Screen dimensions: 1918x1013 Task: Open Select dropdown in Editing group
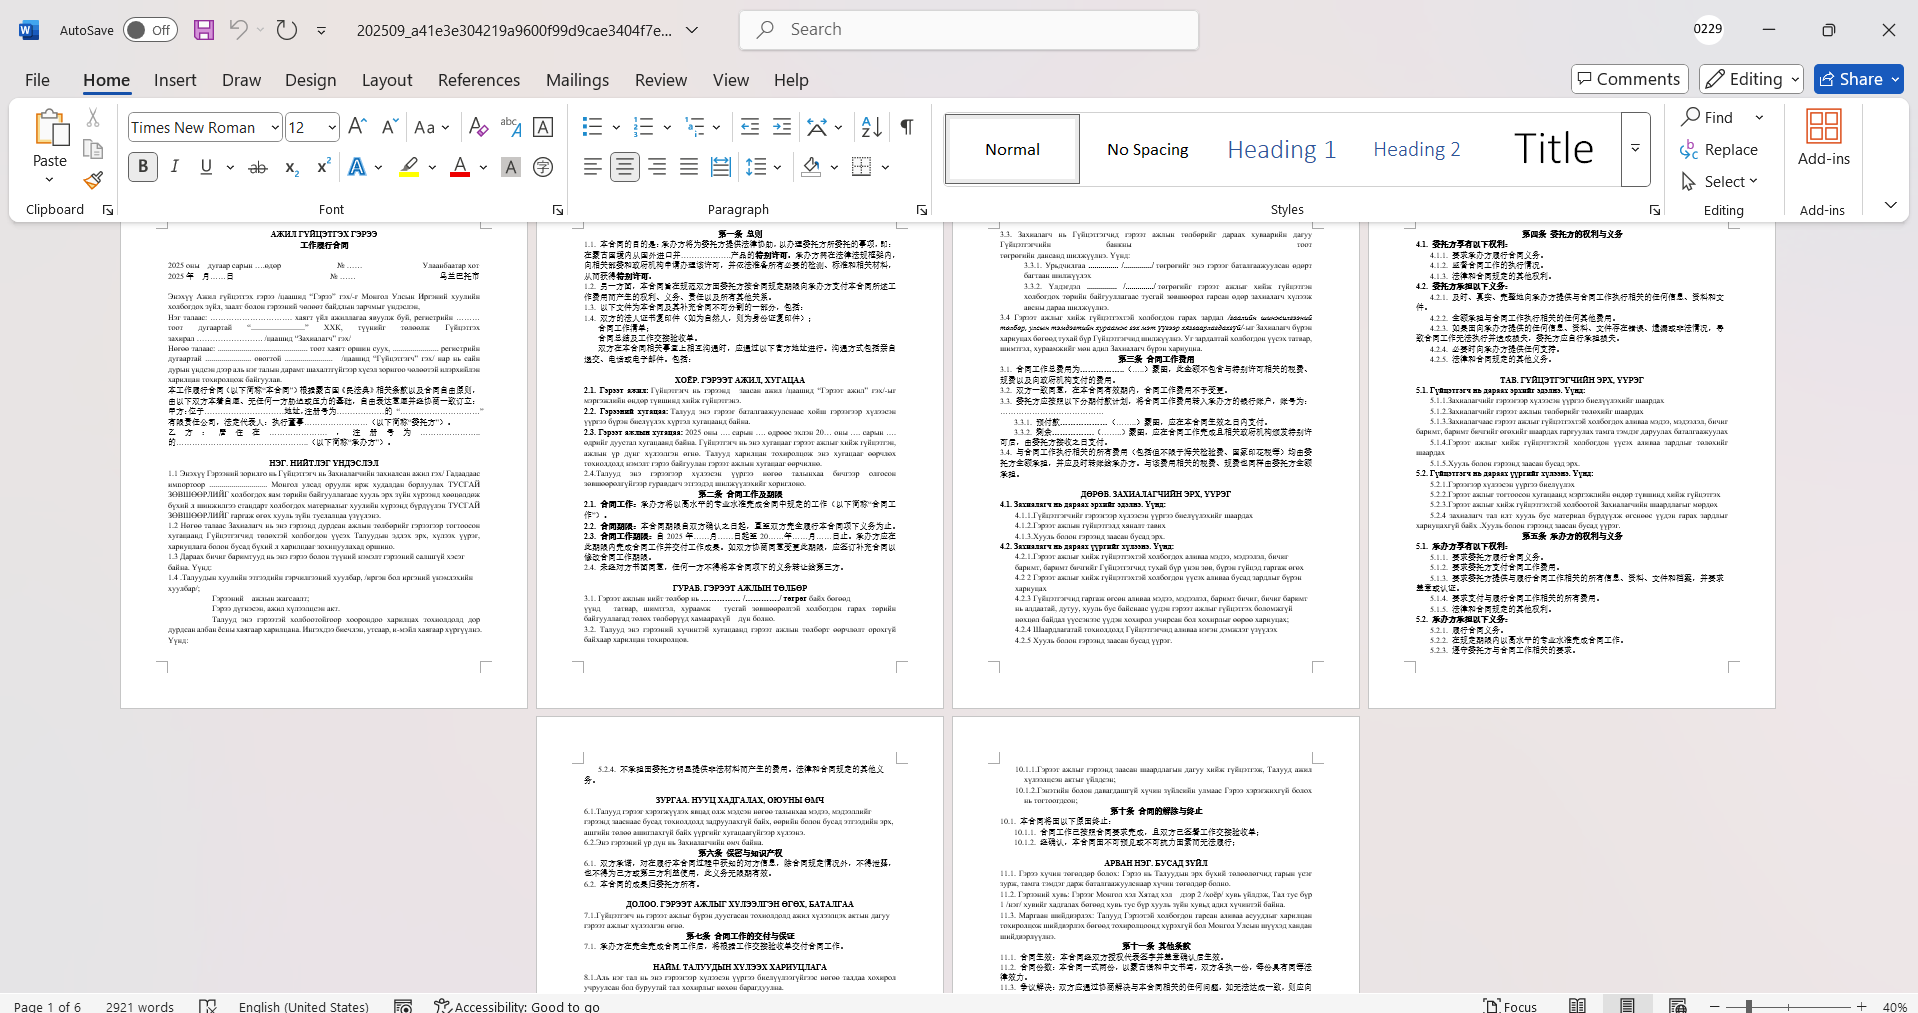click(1719, 181)
